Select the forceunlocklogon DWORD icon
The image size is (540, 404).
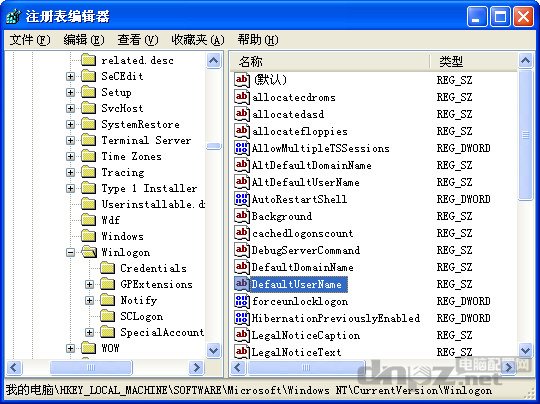click(x=242, y=301)
